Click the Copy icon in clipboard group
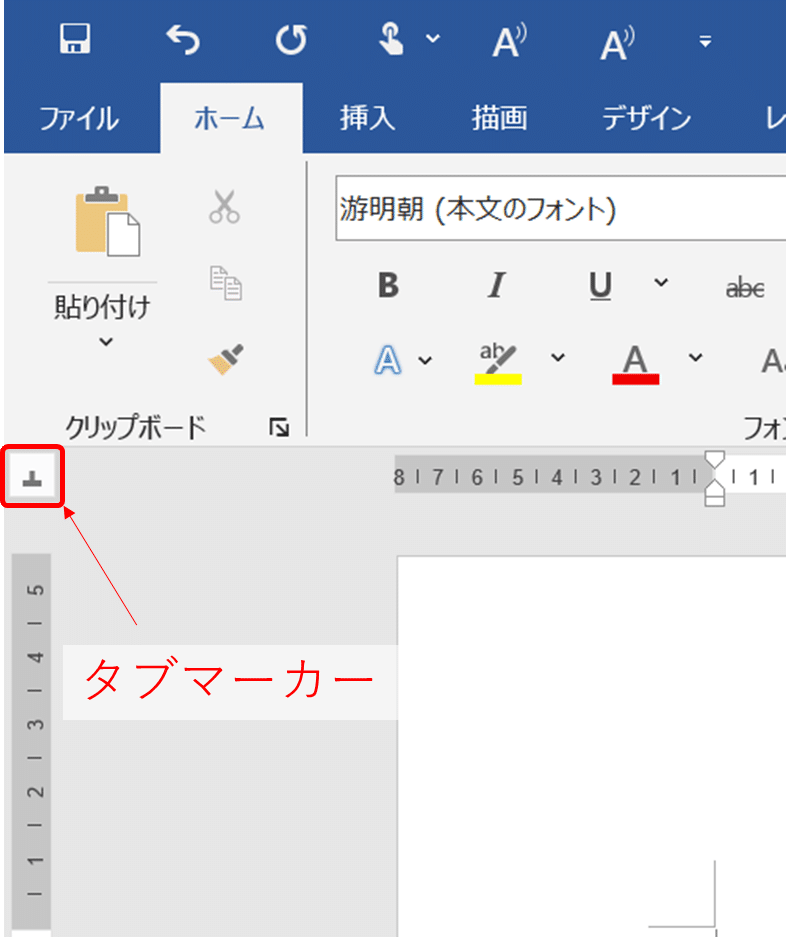The image size is (786, 937). pyautogui.click(x=225, y=283)
